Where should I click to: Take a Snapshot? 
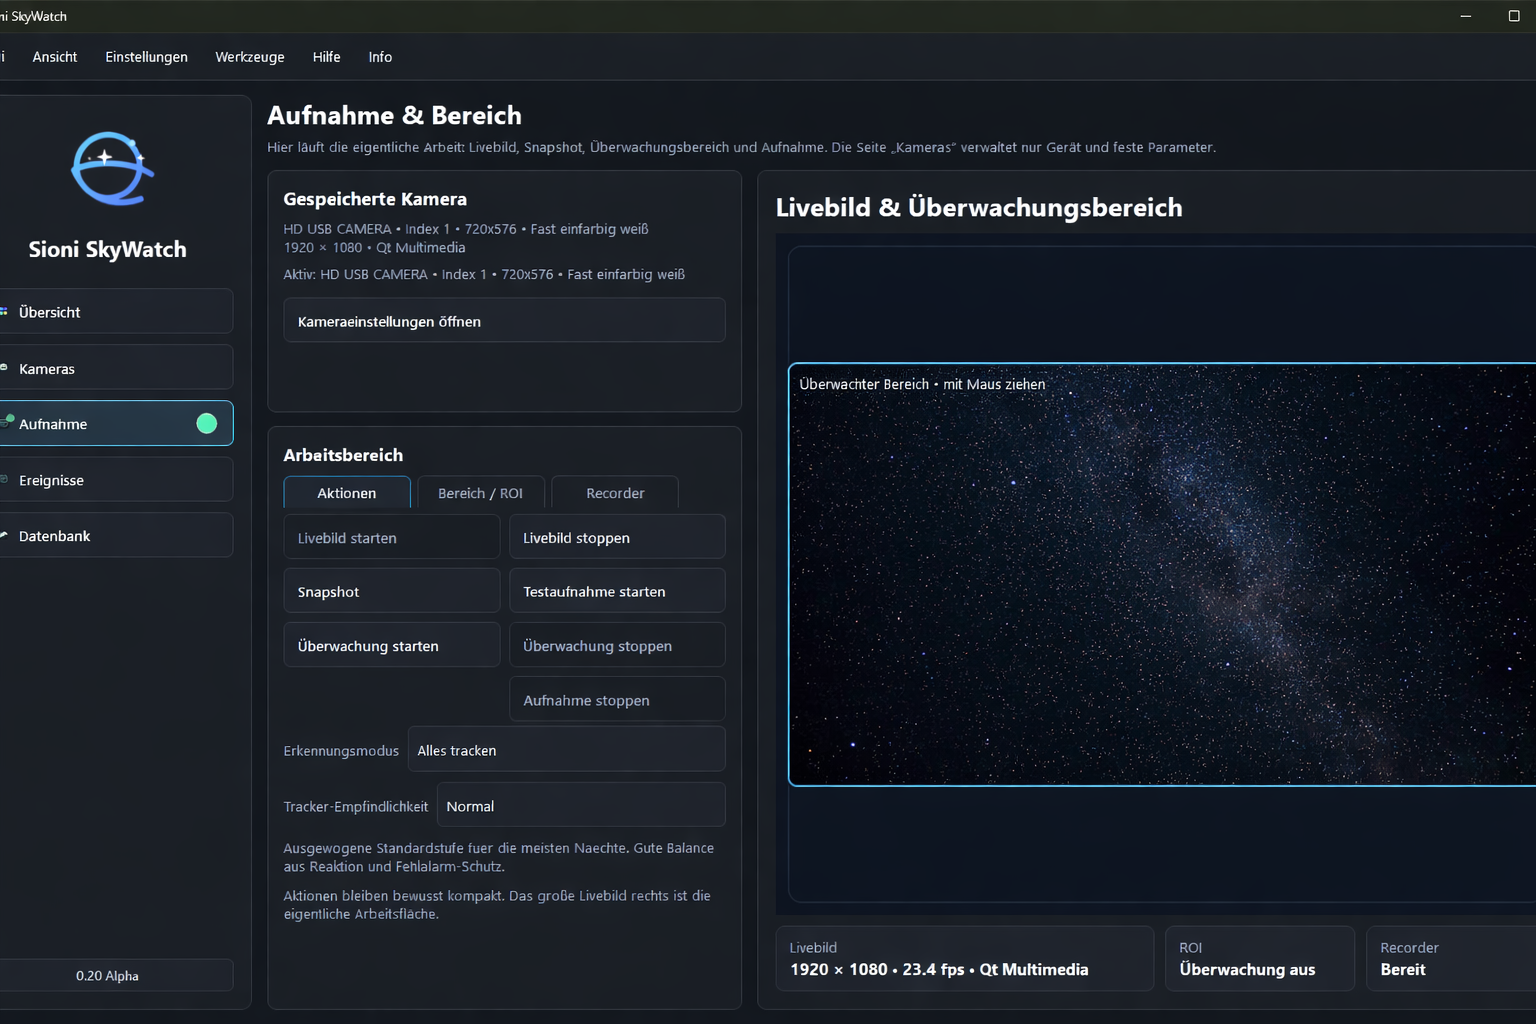coord(391,591)
